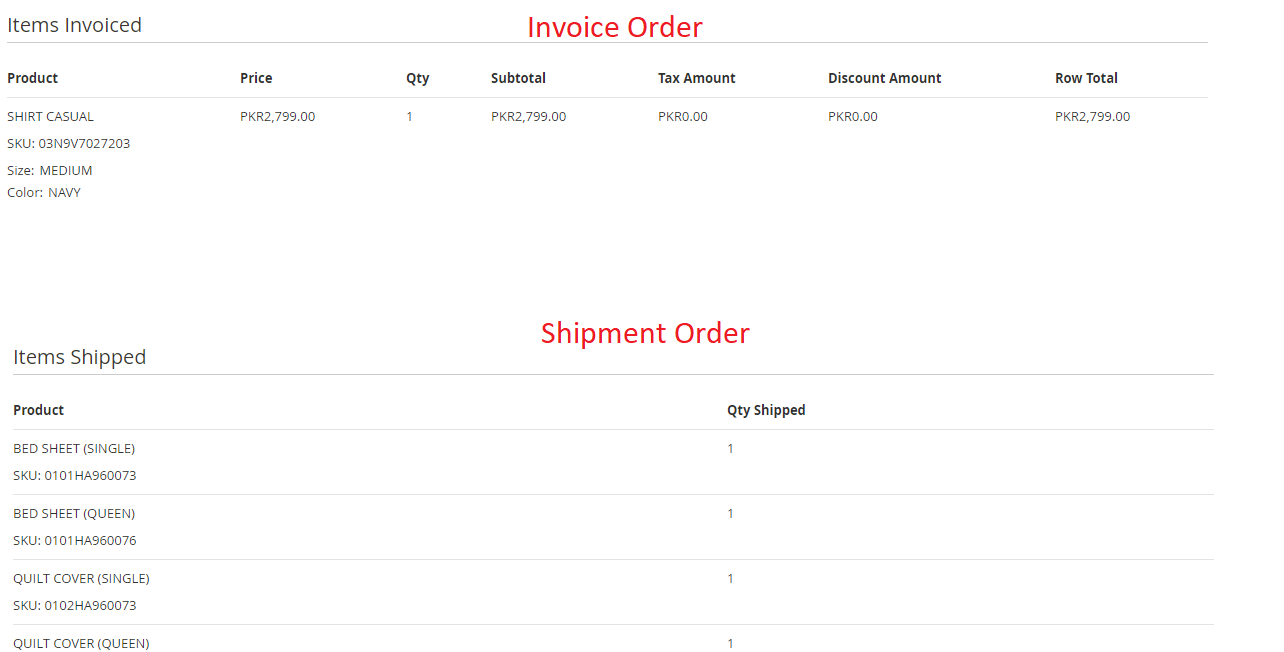
Task: Select the Size MEDIUM attribute text
Action: pyautogui.click(x=50, y=170)
